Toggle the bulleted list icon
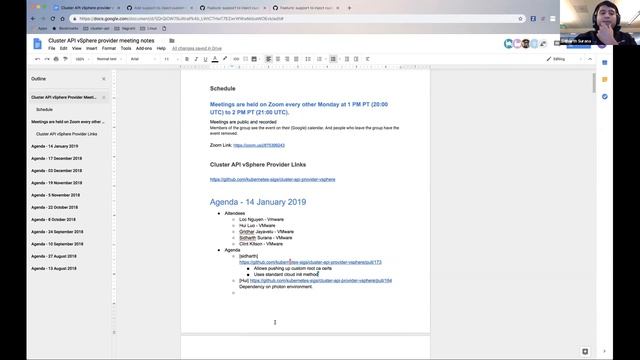Image resolution: width=640 pixels, height=360 pixels. coord(333,59)
